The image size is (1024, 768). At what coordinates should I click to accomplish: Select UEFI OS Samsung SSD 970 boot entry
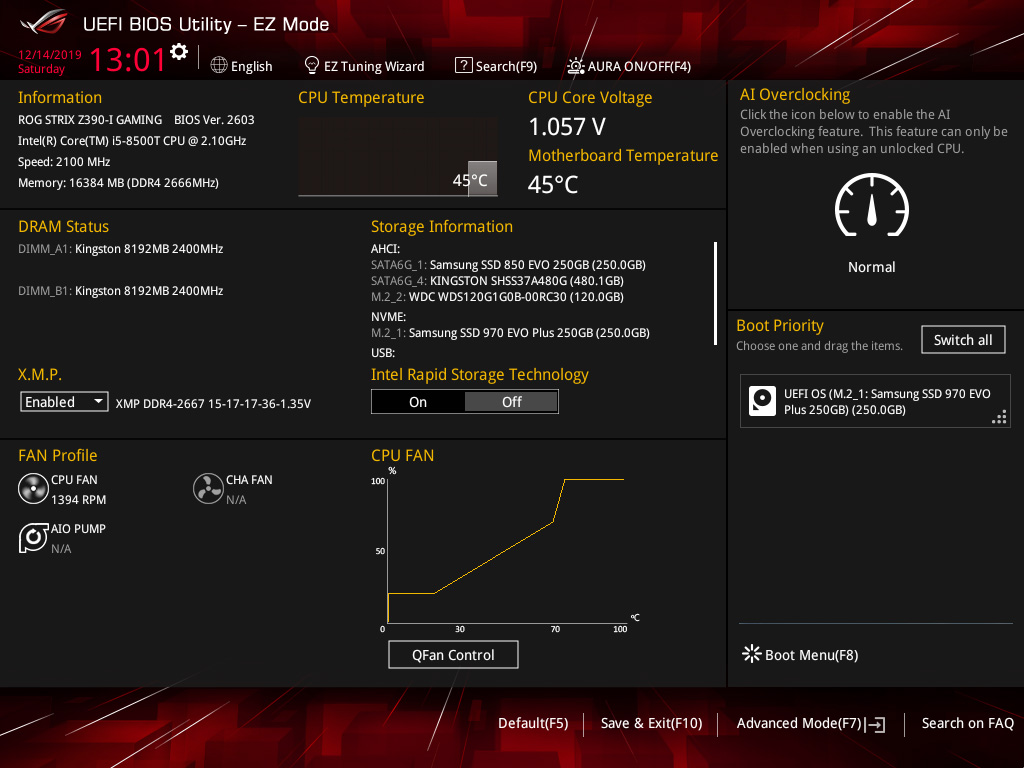[875, 401]
